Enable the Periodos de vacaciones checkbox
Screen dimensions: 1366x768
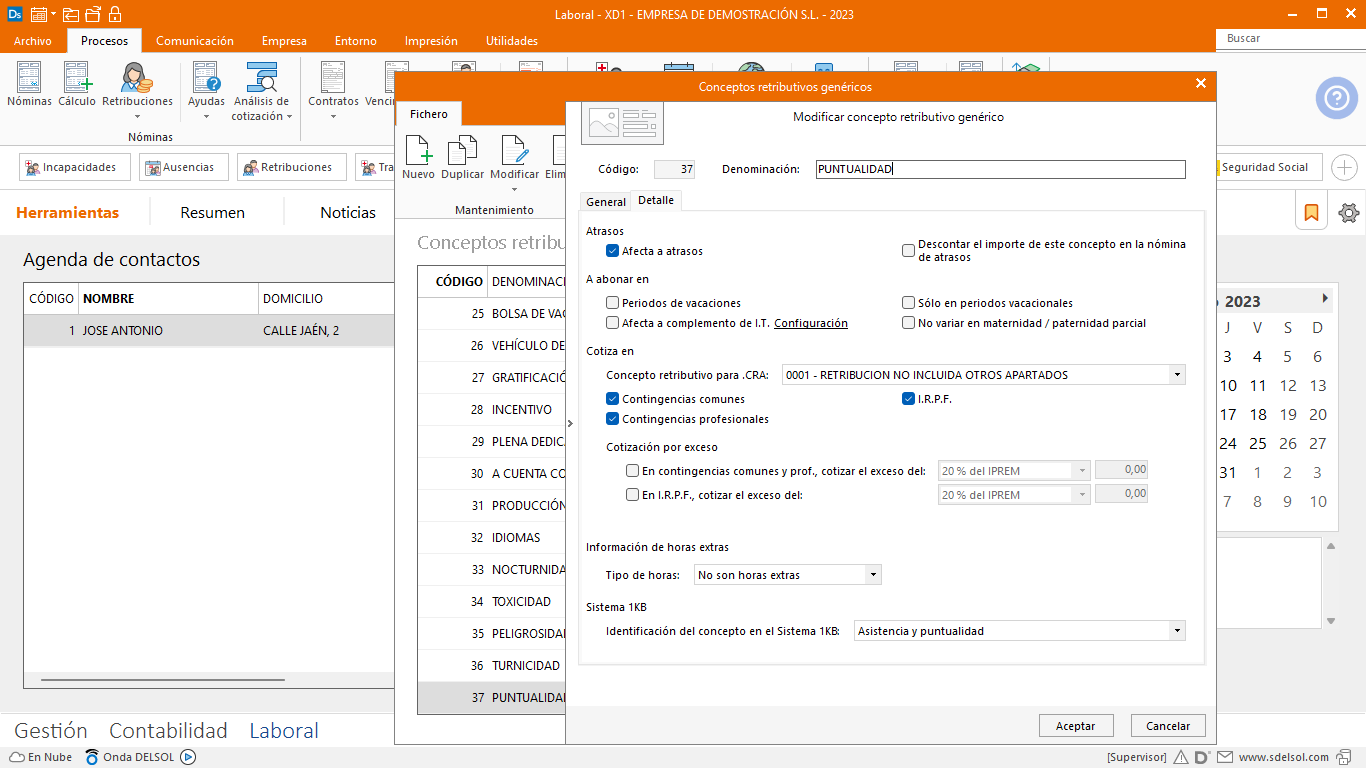(x=613, y=303)
